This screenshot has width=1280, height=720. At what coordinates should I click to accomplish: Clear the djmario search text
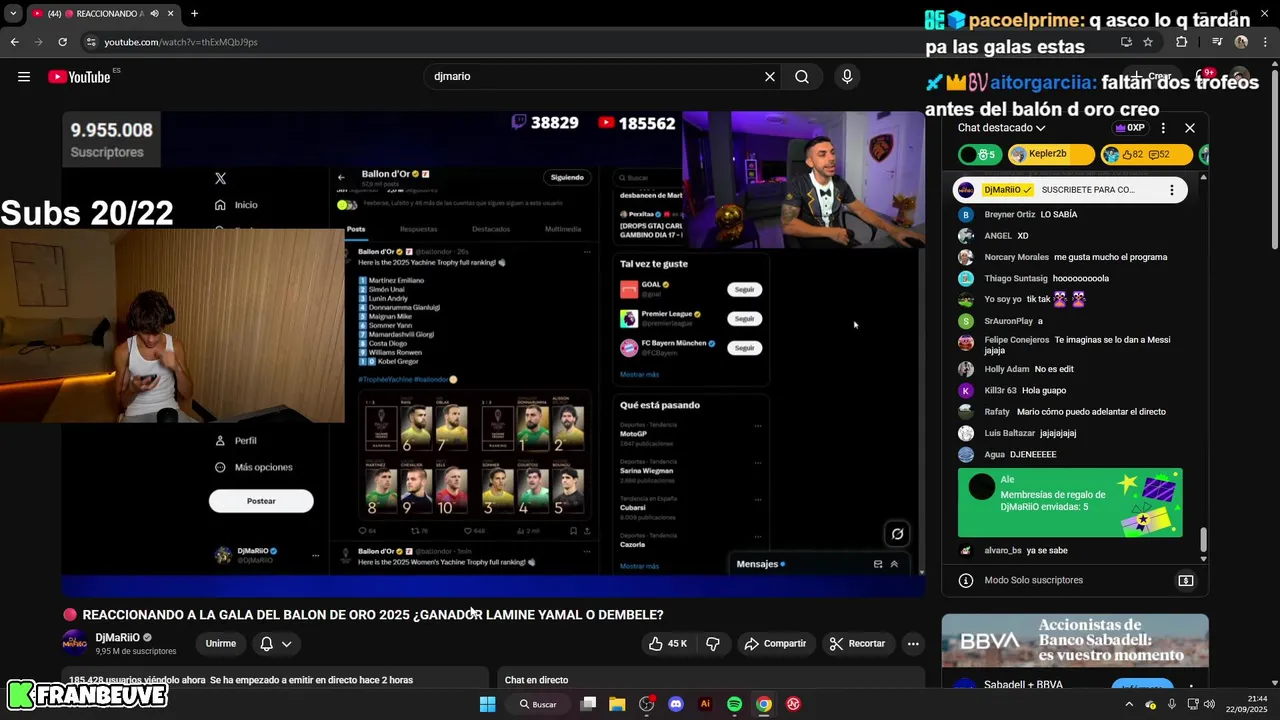point(770,77)
